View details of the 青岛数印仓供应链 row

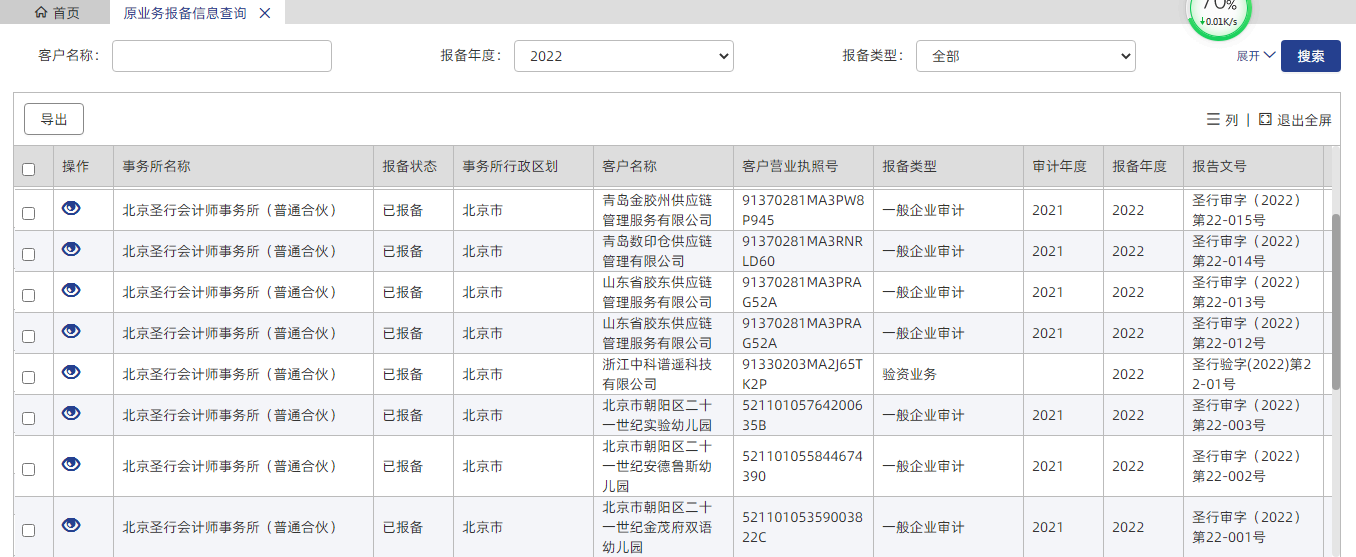click(x=71, y=249)
